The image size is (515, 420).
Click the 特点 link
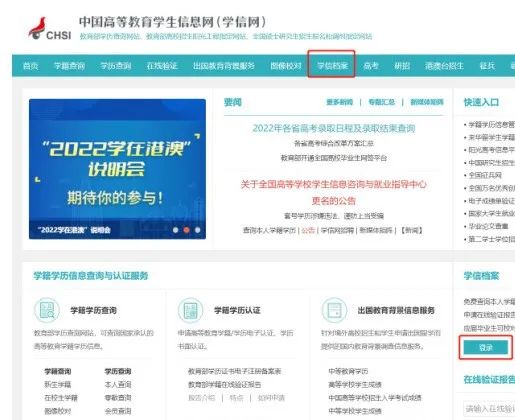[236, 398]
